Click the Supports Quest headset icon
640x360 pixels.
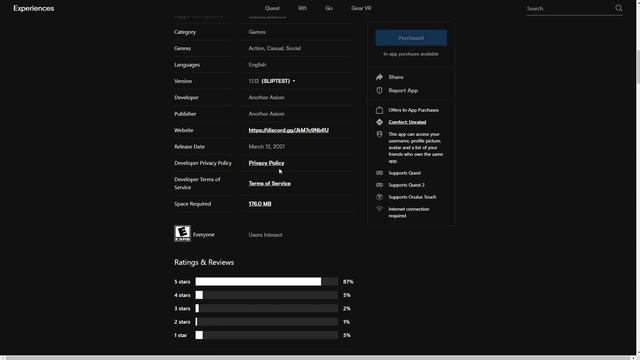tap(379, 173)
